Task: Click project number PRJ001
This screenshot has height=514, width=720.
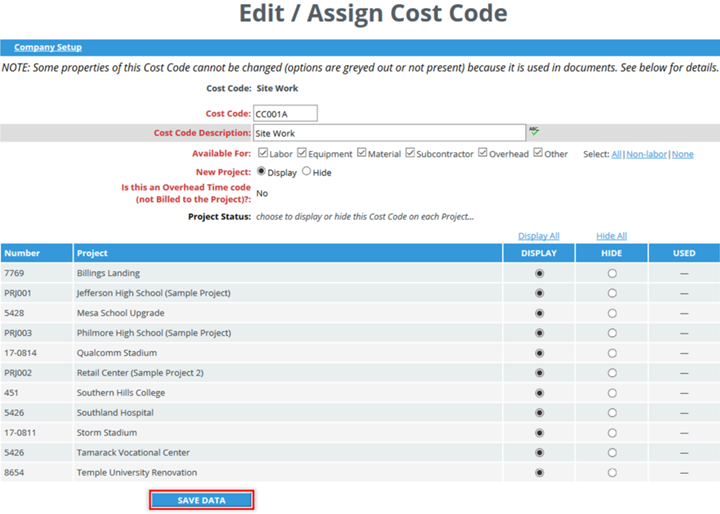Action: [18, 293]
